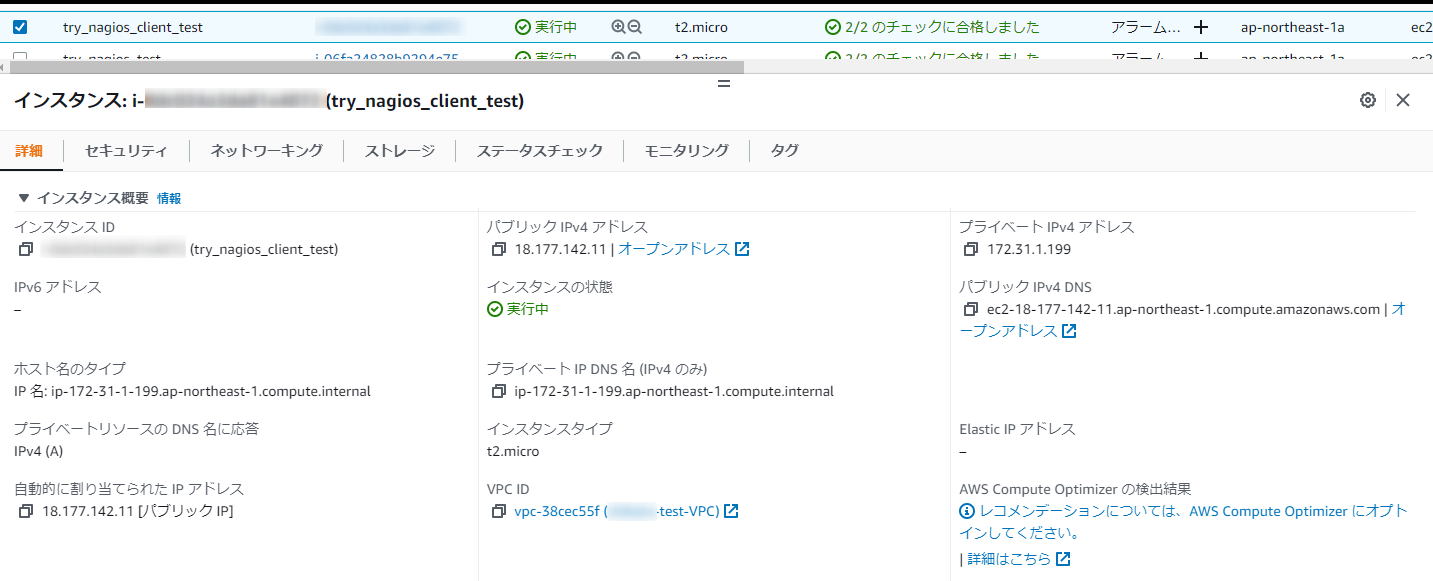The width and height of the screenshot is (1433, 581).
Task: Copy the private IP DNS name
Action: [500, 391]
